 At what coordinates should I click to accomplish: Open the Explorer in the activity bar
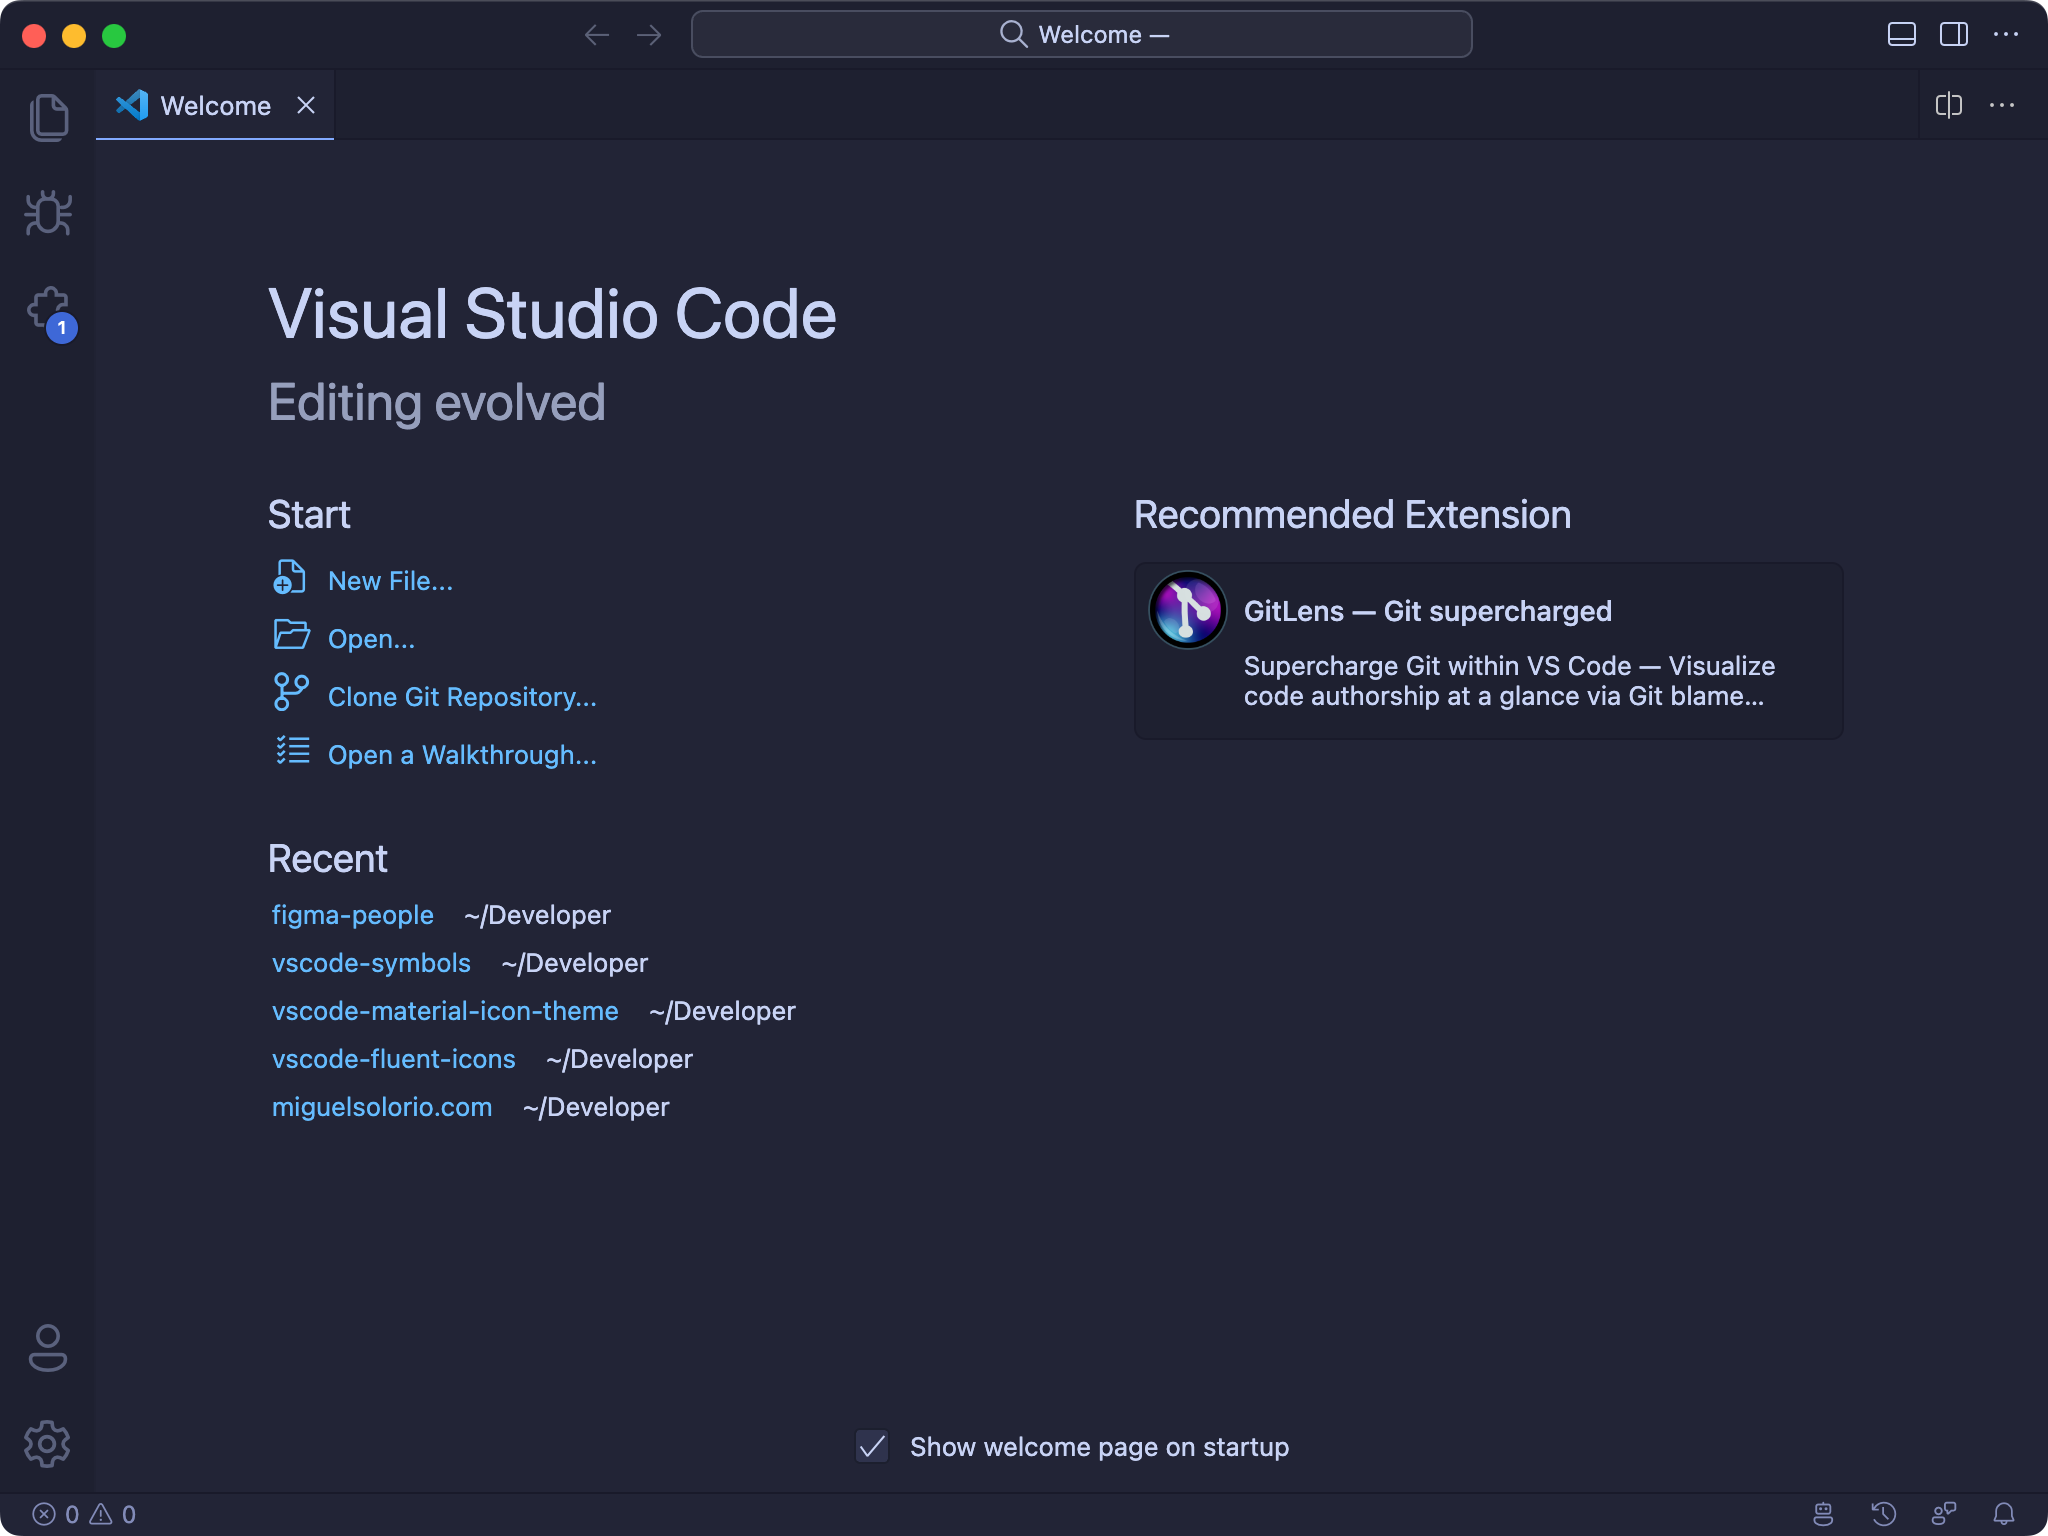[x=50, y=116]
